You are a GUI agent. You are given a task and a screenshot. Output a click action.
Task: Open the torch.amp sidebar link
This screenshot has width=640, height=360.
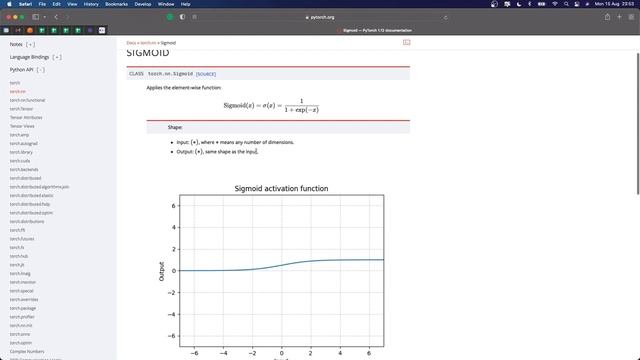pos(19,135)
